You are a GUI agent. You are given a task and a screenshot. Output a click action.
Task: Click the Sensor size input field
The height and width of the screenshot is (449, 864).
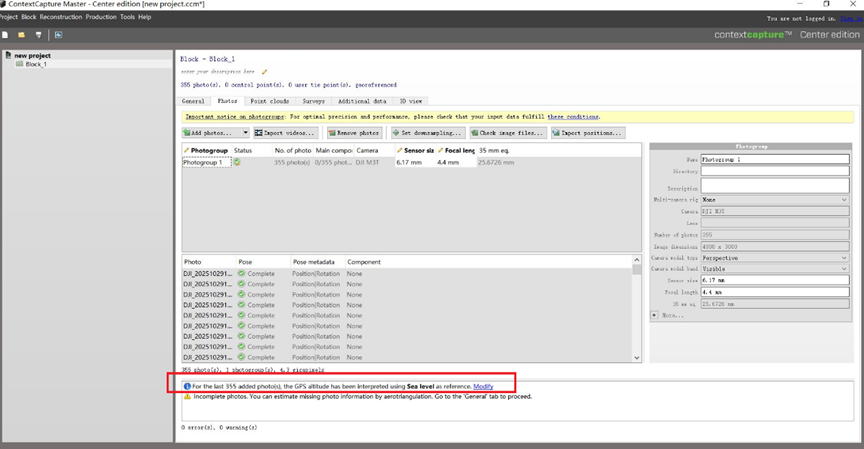[775, 280]
